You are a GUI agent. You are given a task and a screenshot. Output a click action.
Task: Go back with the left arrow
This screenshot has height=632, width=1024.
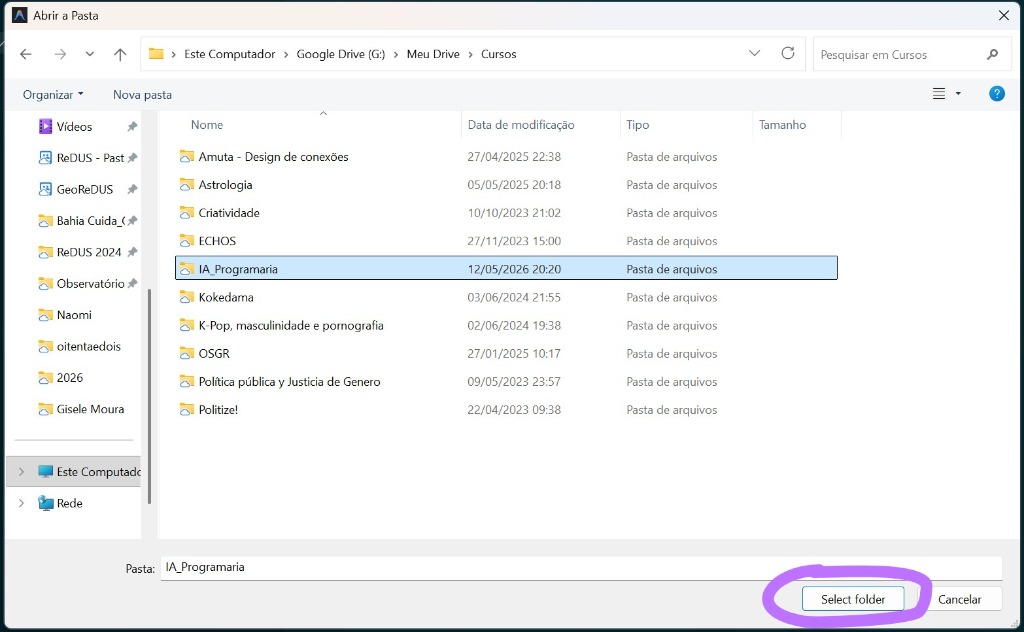click(x=25, y=54)
